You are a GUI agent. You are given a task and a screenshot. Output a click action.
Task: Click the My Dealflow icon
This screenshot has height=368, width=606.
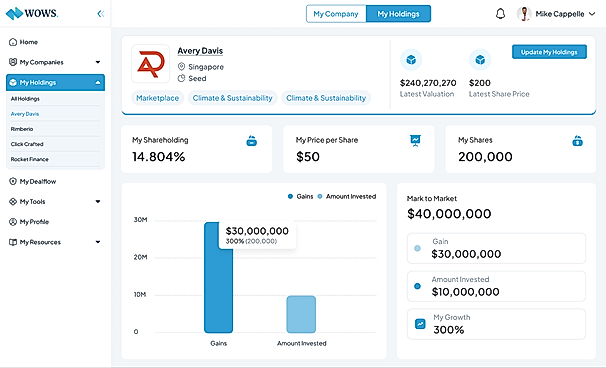pos(13,181)
